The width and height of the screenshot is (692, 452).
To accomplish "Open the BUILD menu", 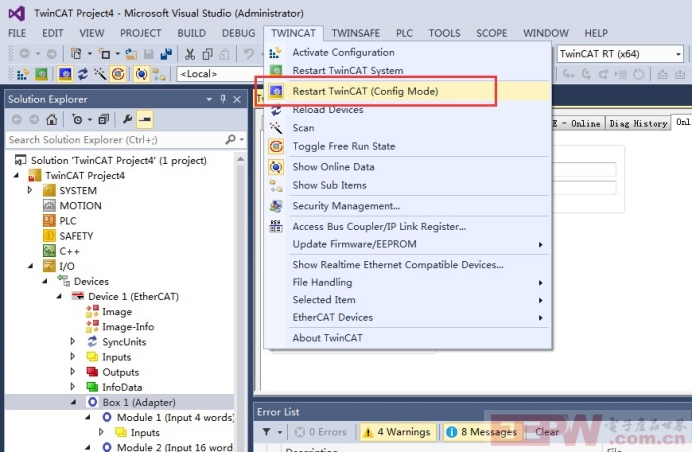I will pos(192,33).
